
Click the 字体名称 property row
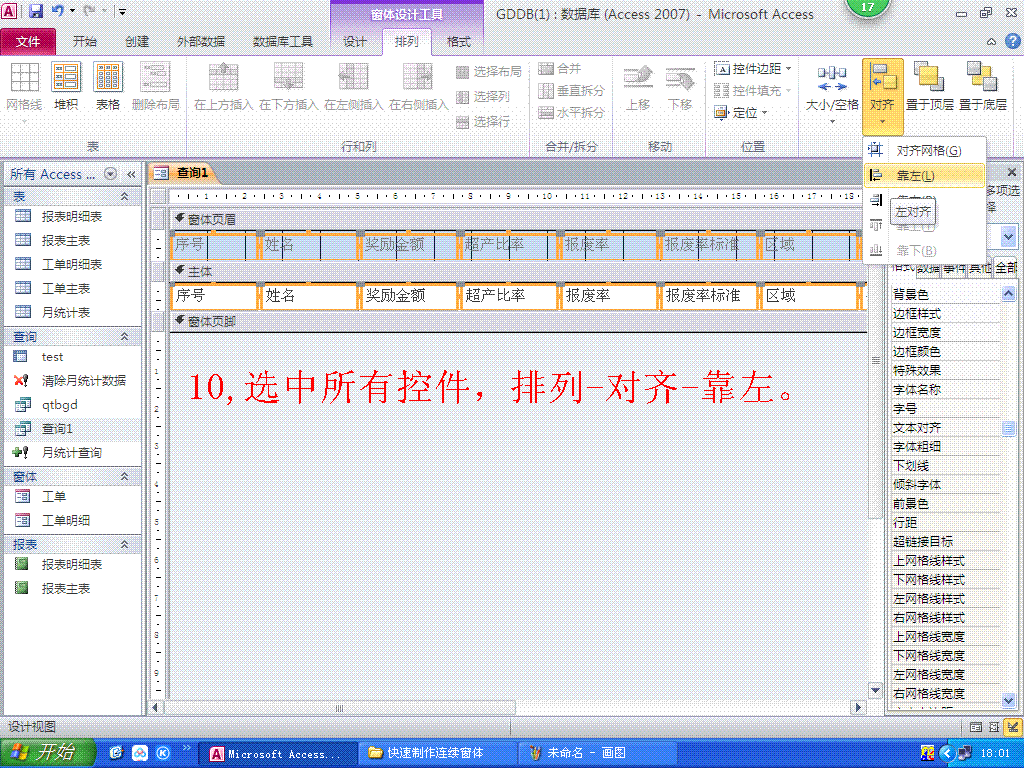pyautogui.click(x=946, y=390)
